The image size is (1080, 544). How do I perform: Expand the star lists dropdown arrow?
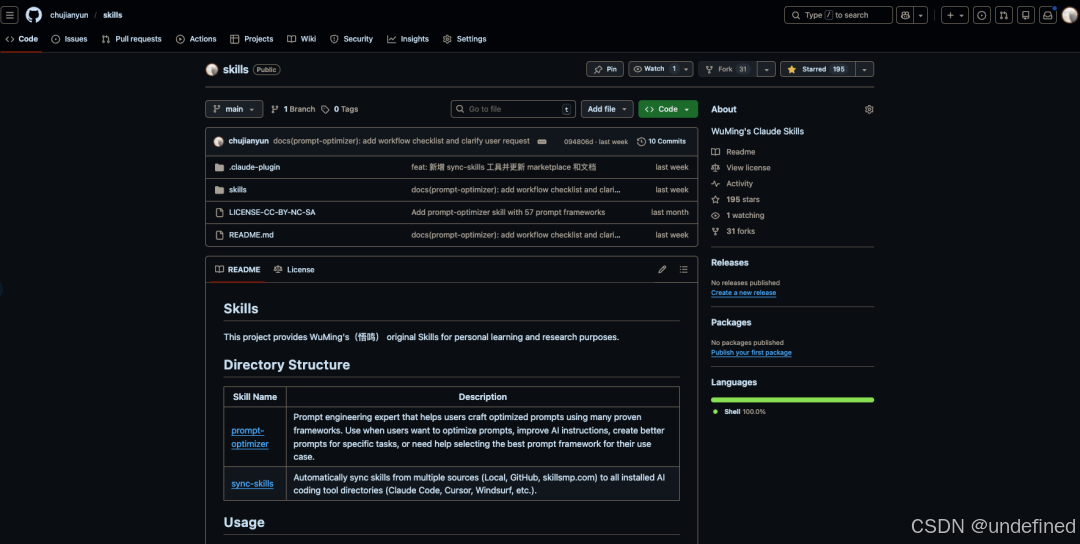coord(865,70)
